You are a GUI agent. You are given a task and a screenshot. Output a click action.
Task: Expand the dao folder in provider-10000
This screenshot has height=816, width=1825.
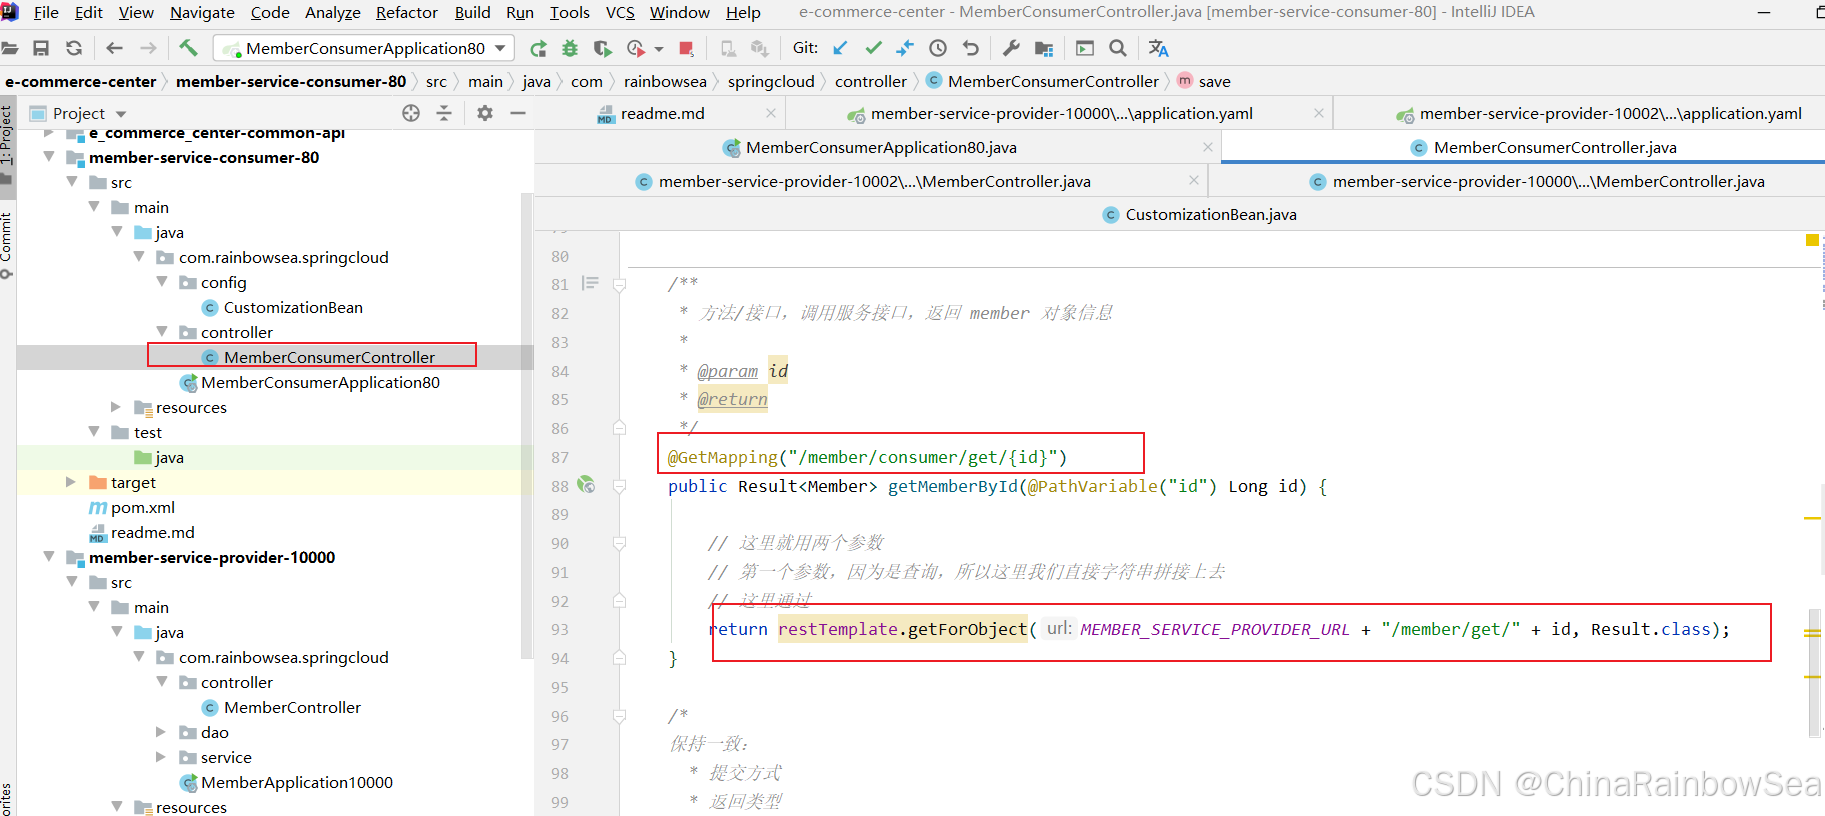pos(161,732)
